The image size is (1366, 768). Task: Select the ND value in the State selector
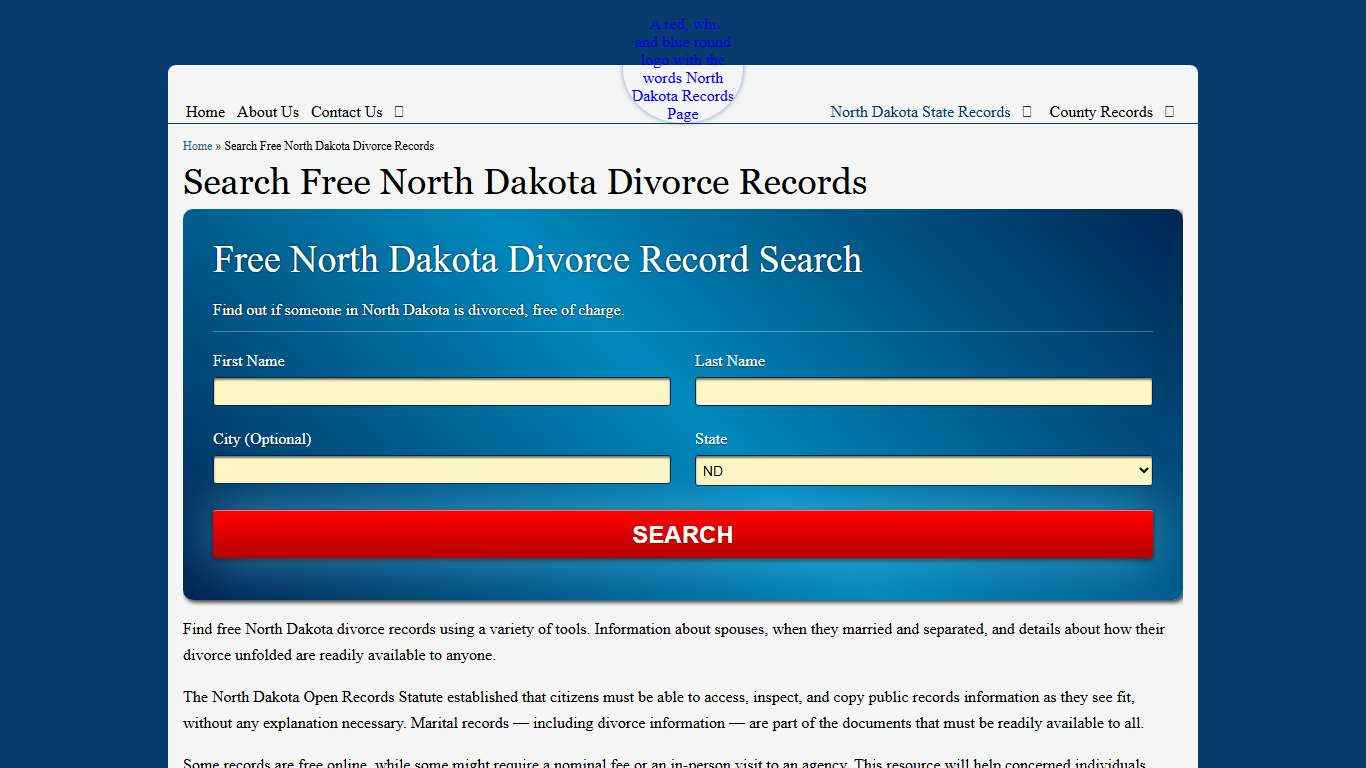(x=922, y=470)
